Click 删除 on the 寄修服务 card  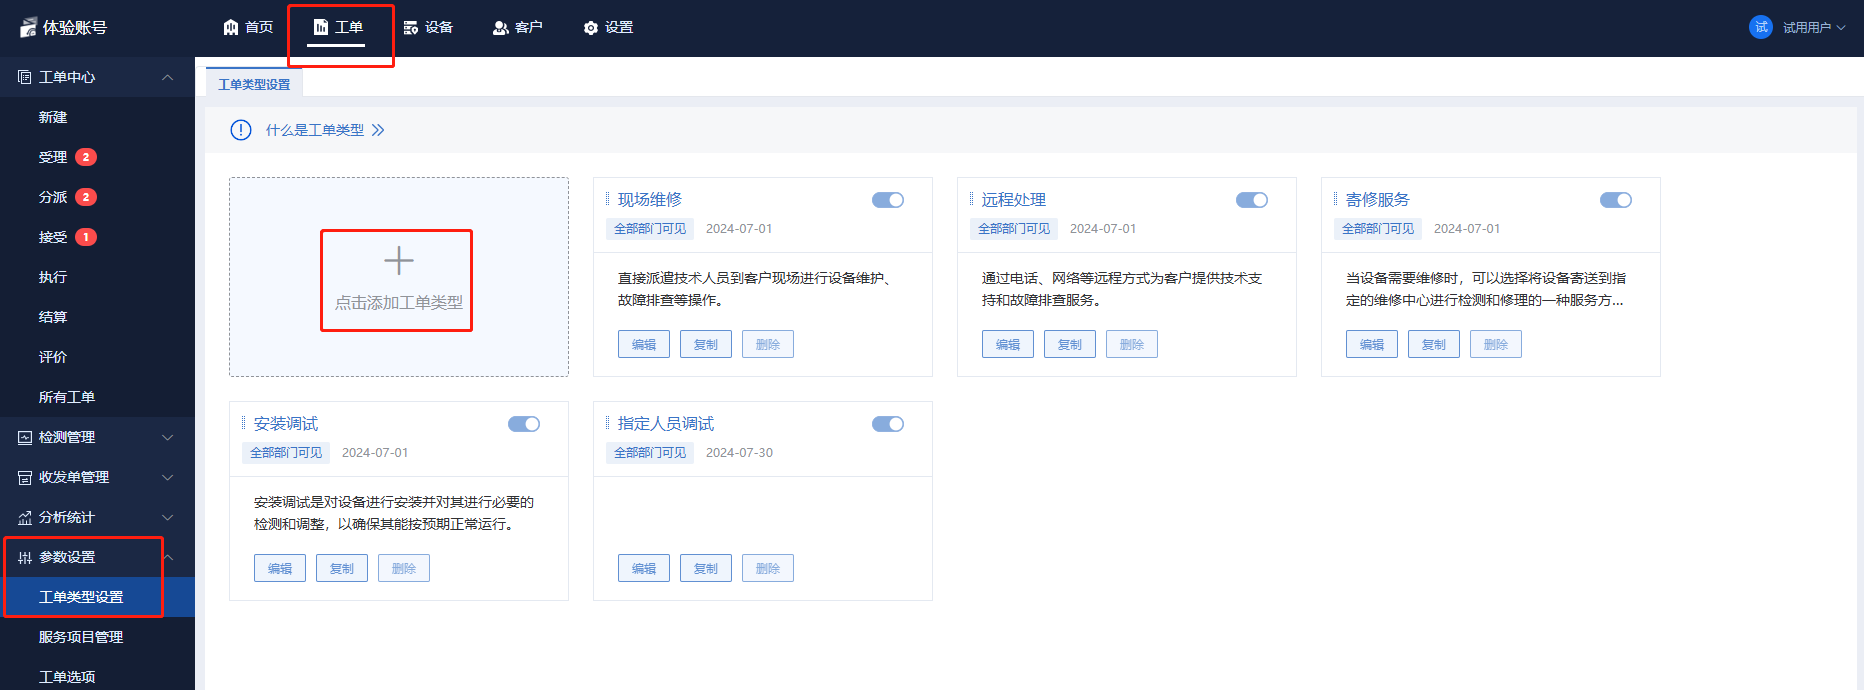pyautogui.click(x=1496, y=344)
